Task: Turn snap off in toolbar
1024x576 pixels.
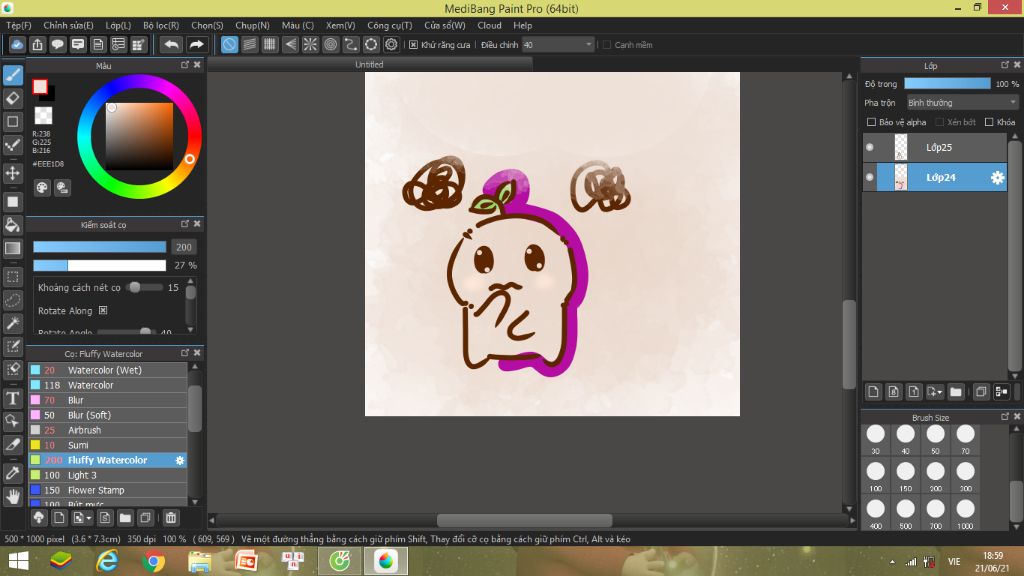Action: point(229,44)
